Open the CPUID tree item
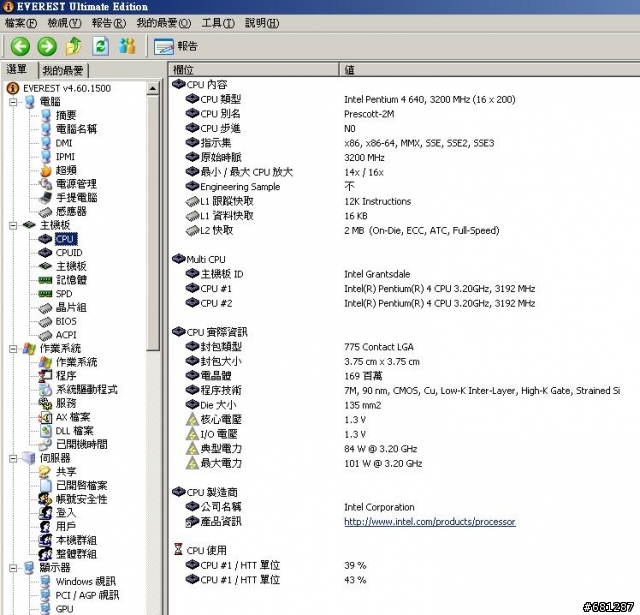The width and height of the screenshot is (640, 615). coord(69,253)
